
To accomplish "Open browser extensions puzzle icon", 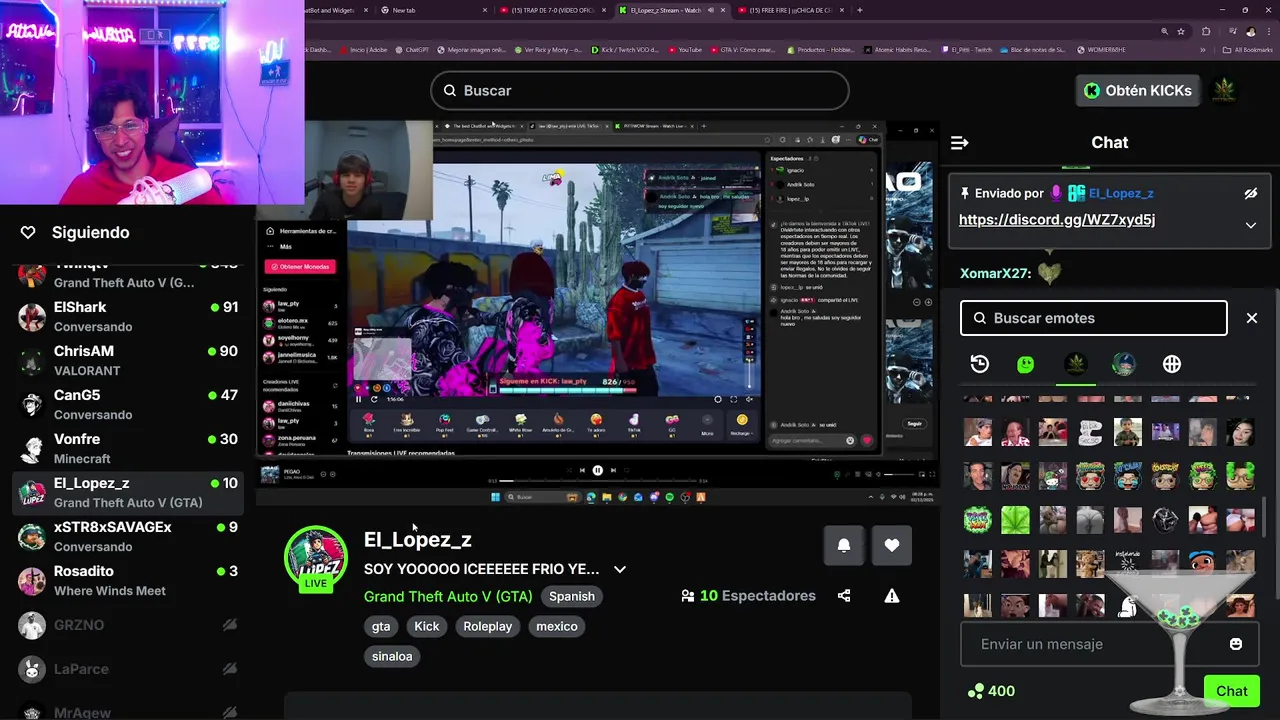I will (x=1205, y=31).
